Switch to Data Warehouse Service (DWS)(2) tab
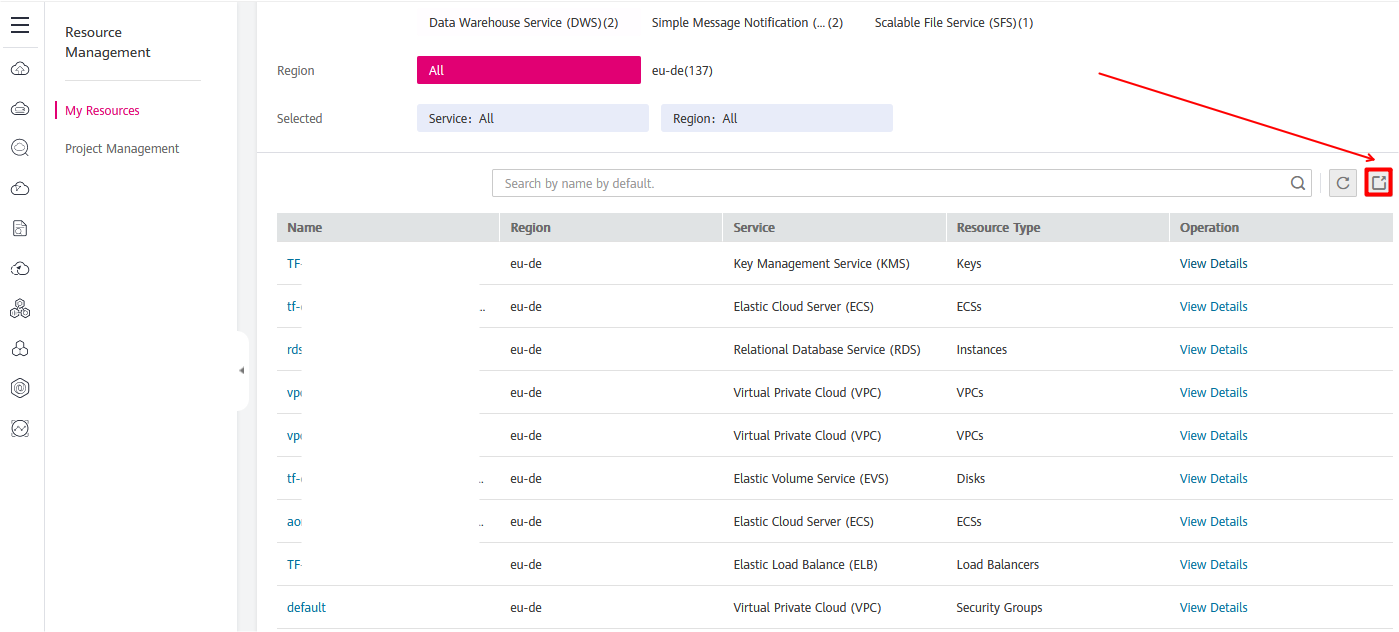 [x=523, y=21]
